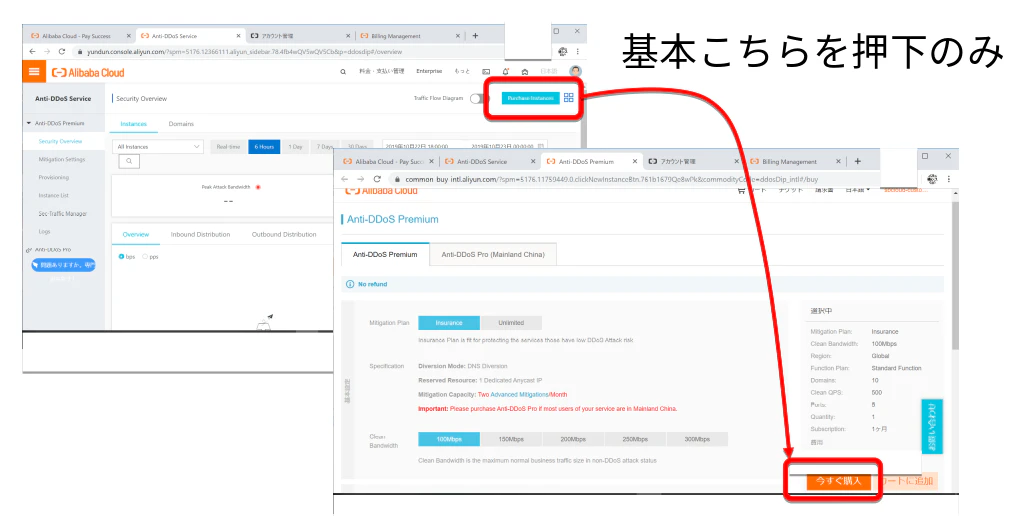The height and width of the screenshot is (516, 1023).
Task: Open the Outbound Distribution tab
Action: click(284, 234)
